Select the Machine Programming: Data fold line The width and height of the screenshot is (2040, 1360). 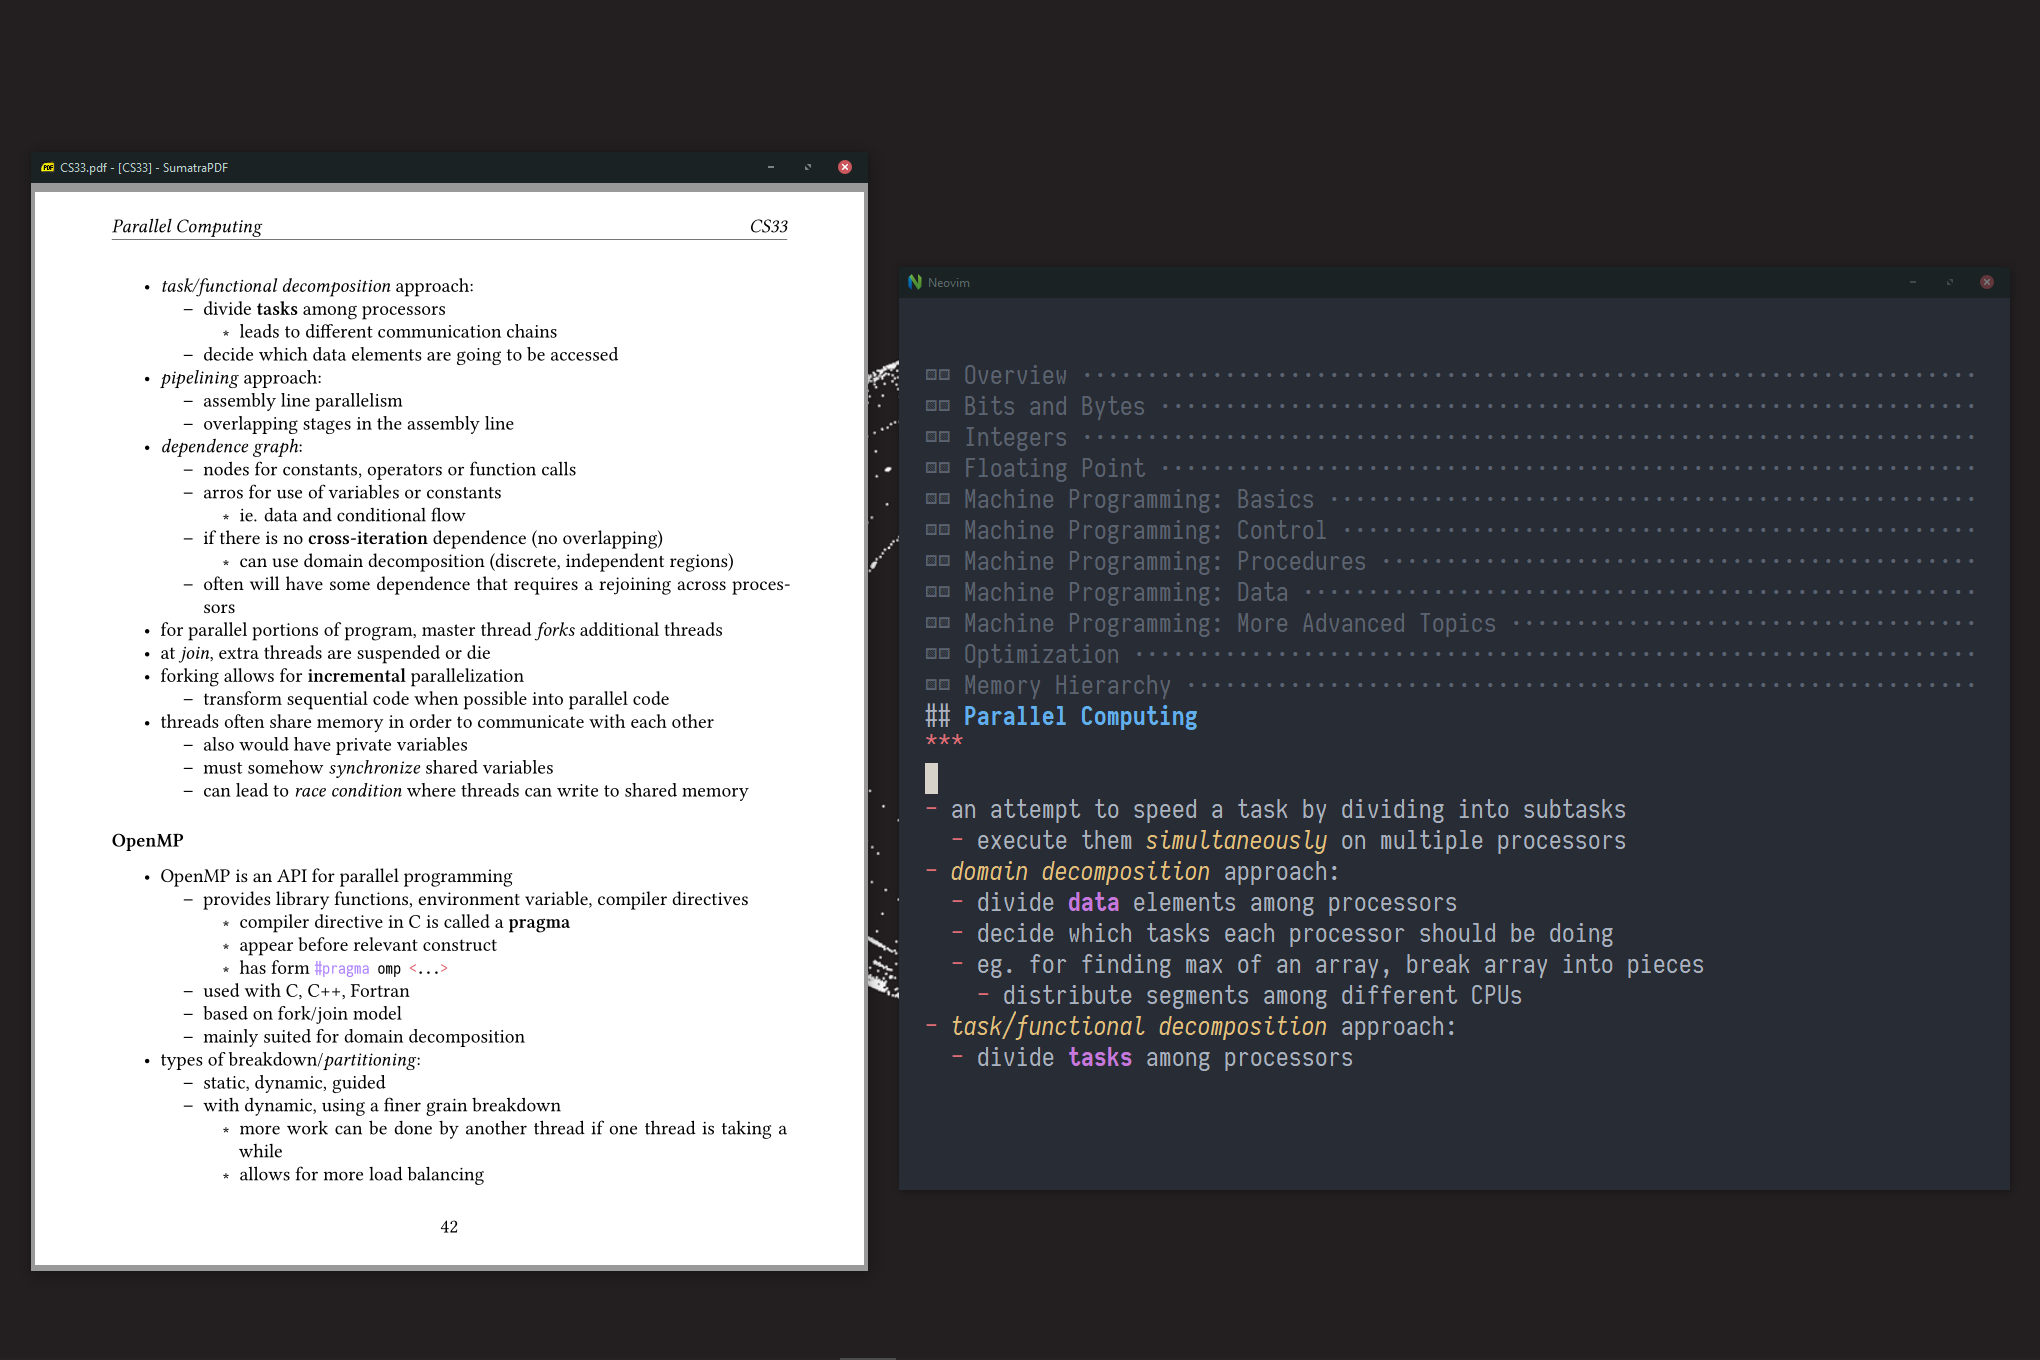pyautogui.click(x=1125, y=592)
